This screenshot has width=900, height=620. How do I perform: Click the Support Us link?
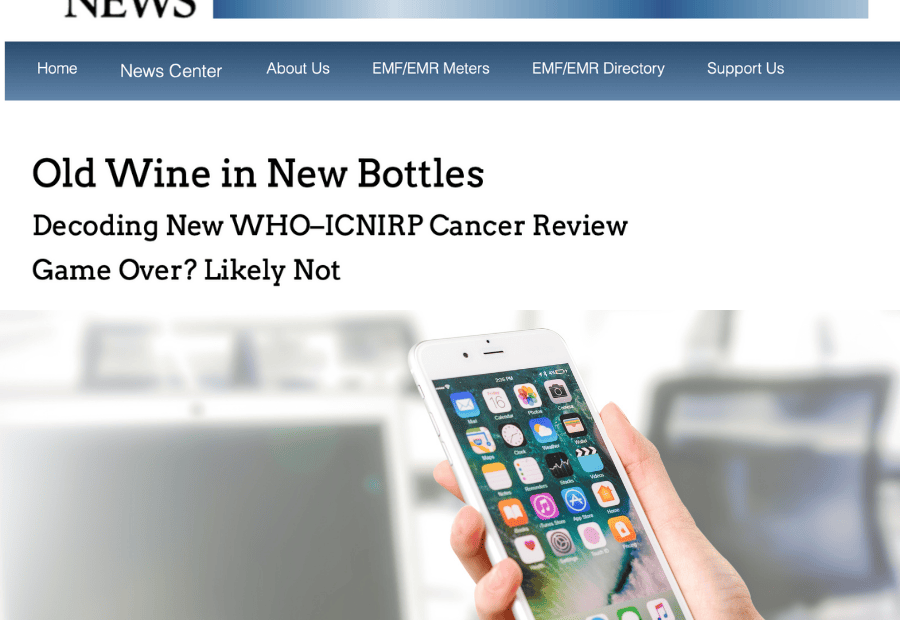pyautogui.click(x=745, y=68)
